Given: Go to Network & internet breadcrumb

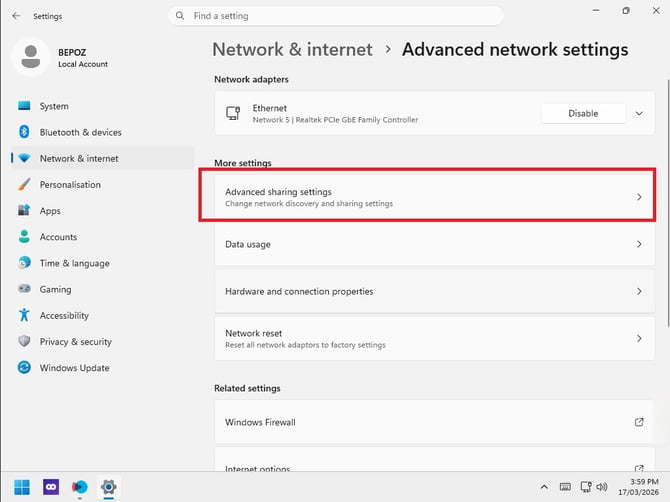Looking at the screenshot, I should [x=292, y=50].
